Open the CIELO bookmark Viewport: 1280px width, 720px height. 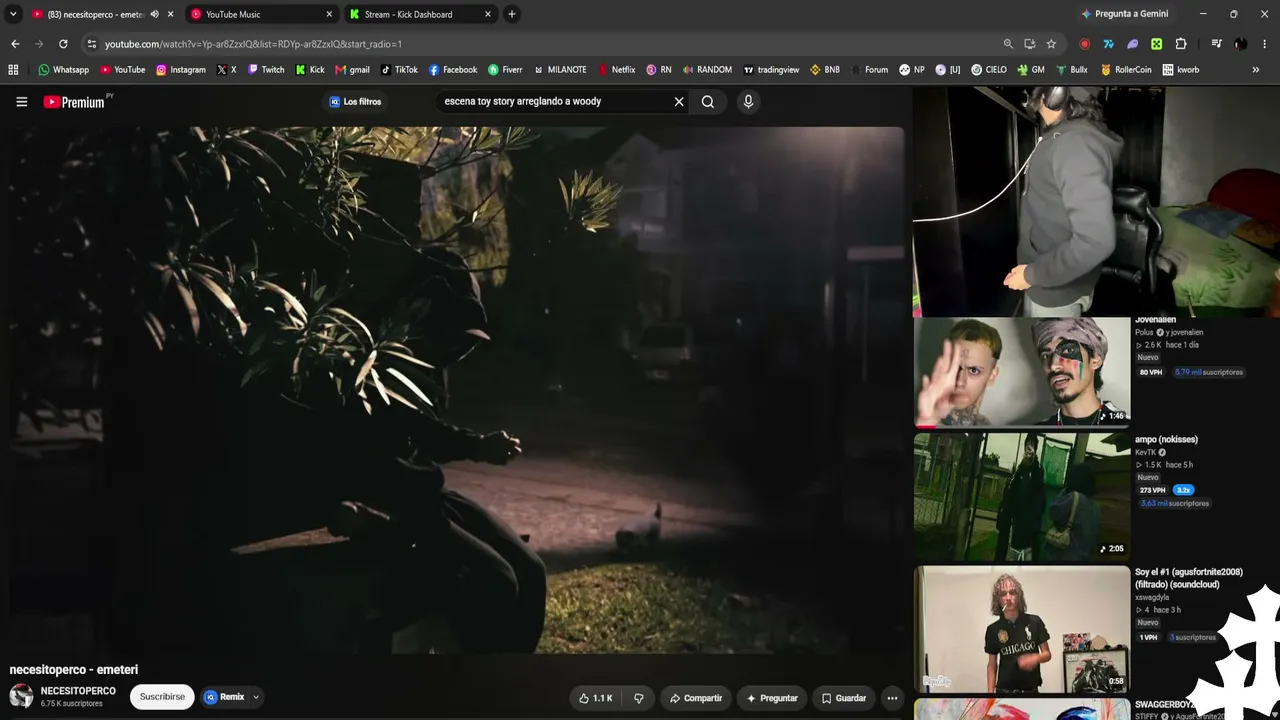(x=988, y=70)
